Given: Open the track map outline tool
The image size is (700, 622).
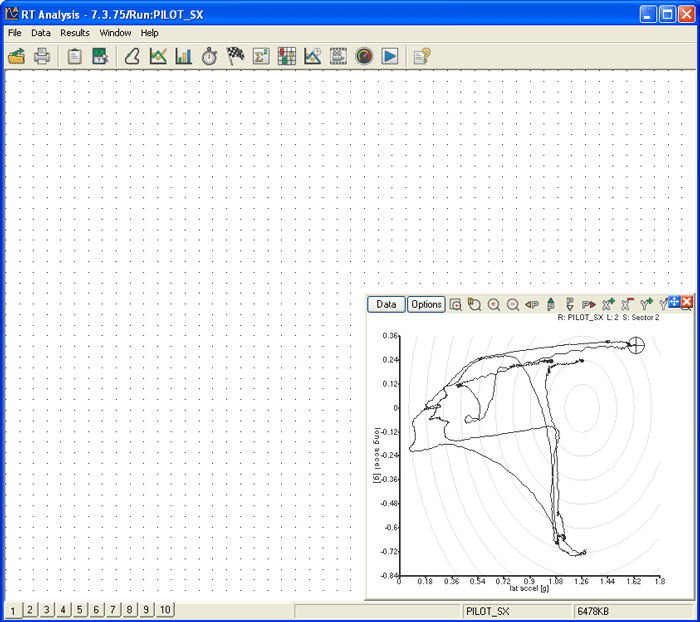Looking at the screenshot, I should tap(132, 56).
